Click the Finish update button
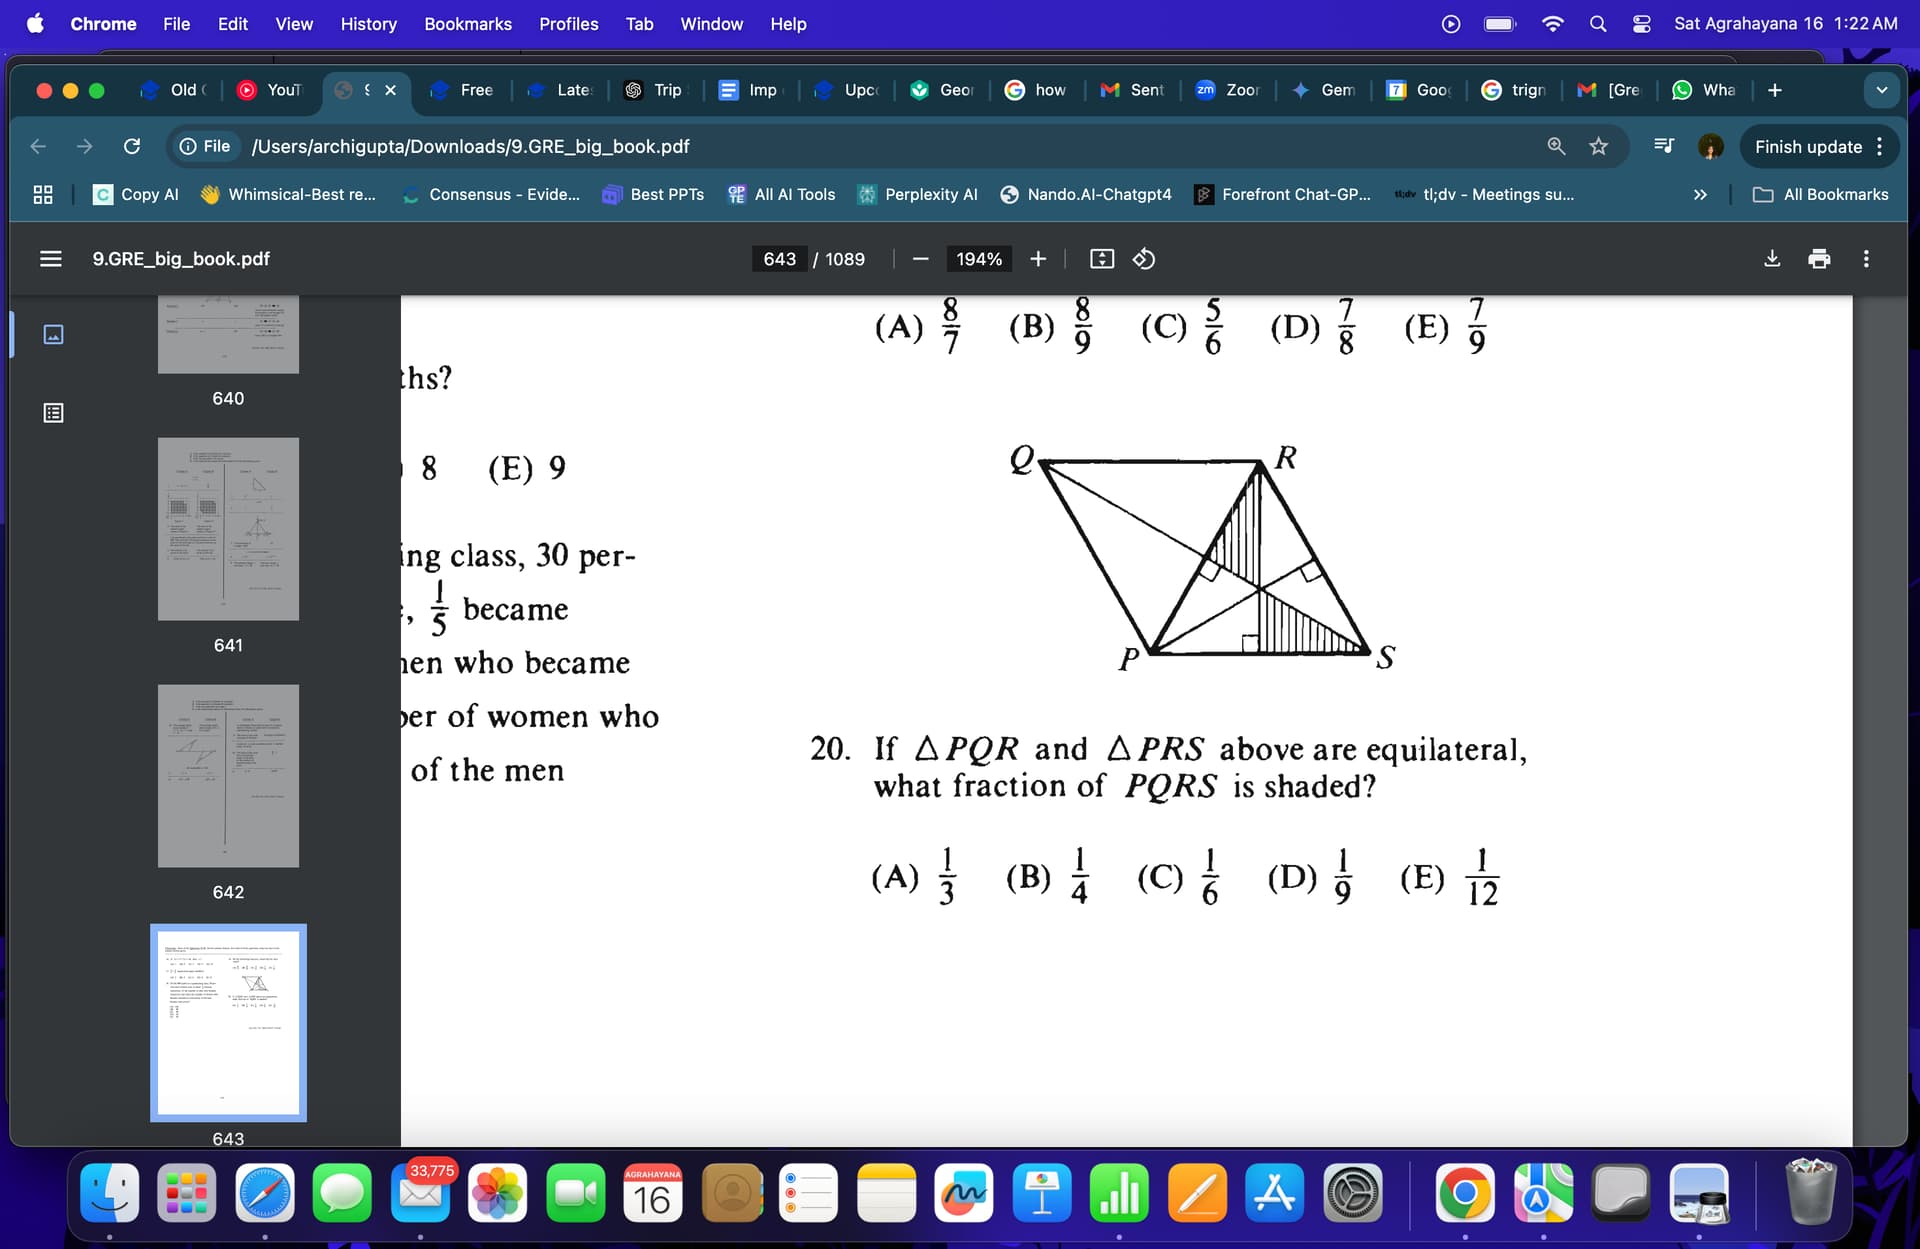1920x1249 pixels. (x=1807, y=146)
